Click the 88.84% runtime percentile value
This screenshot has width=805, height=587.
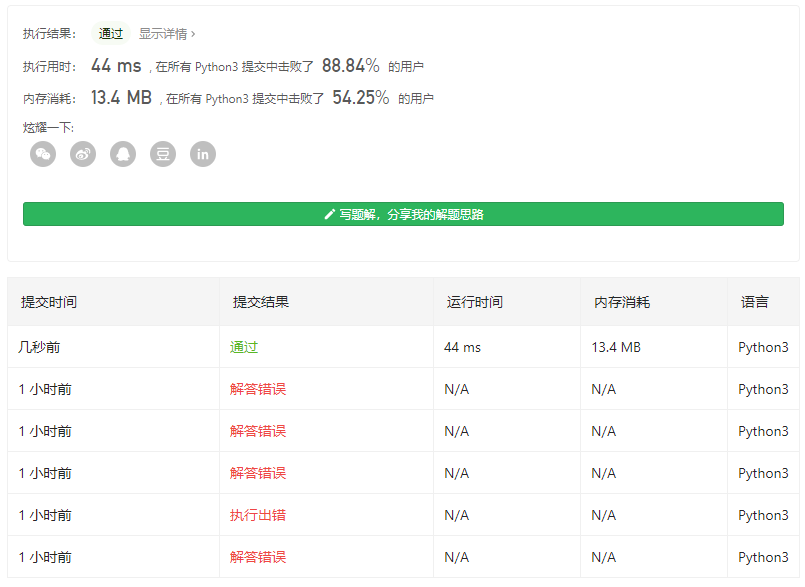point(351,66)
